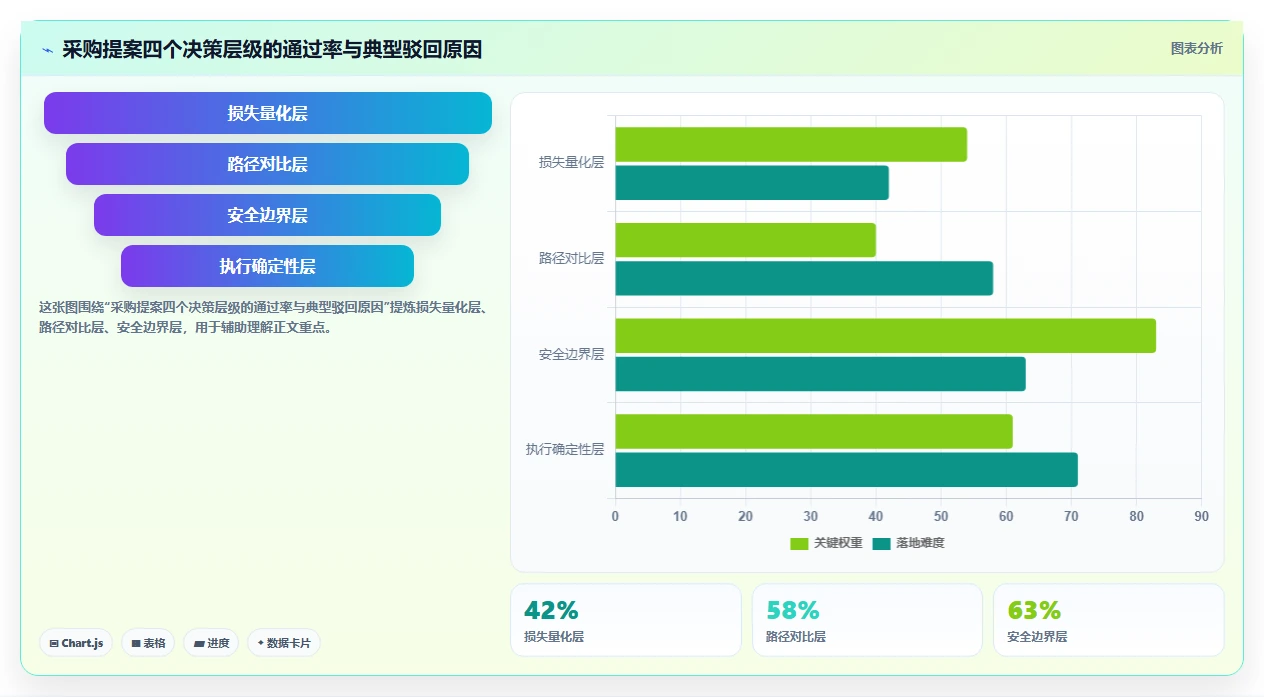Toggle 落地难度 legend color box

(881, 543)
